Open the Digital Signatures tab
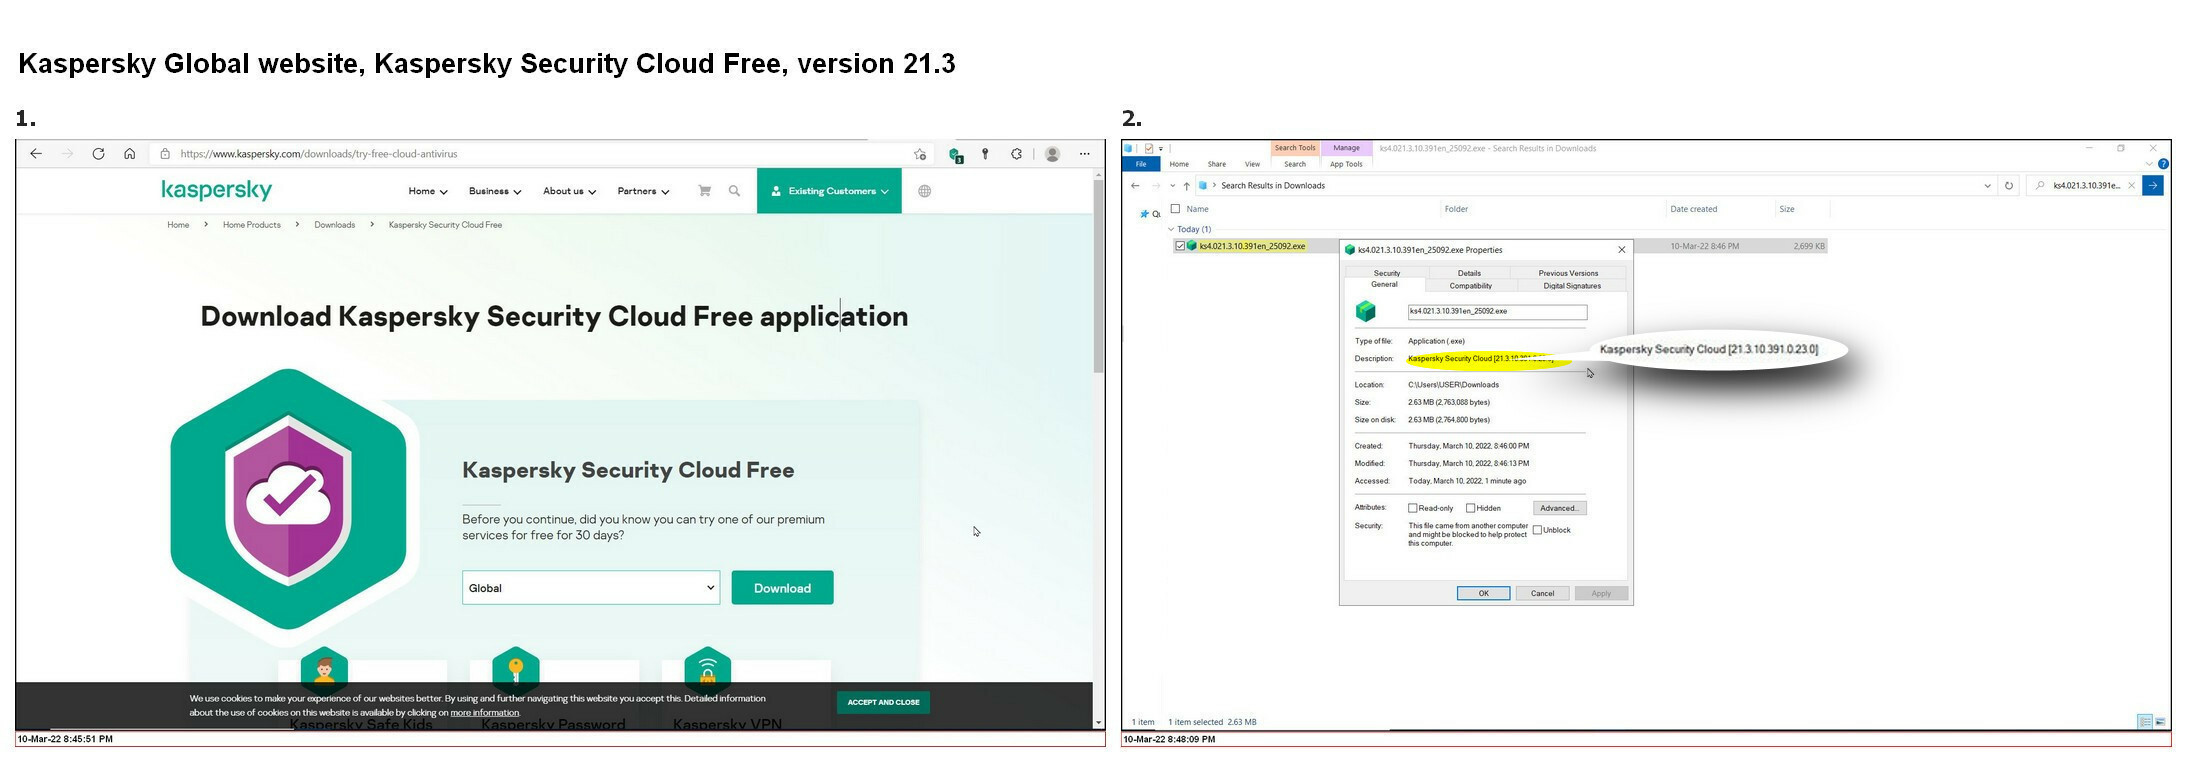 tap(1572, 286)
